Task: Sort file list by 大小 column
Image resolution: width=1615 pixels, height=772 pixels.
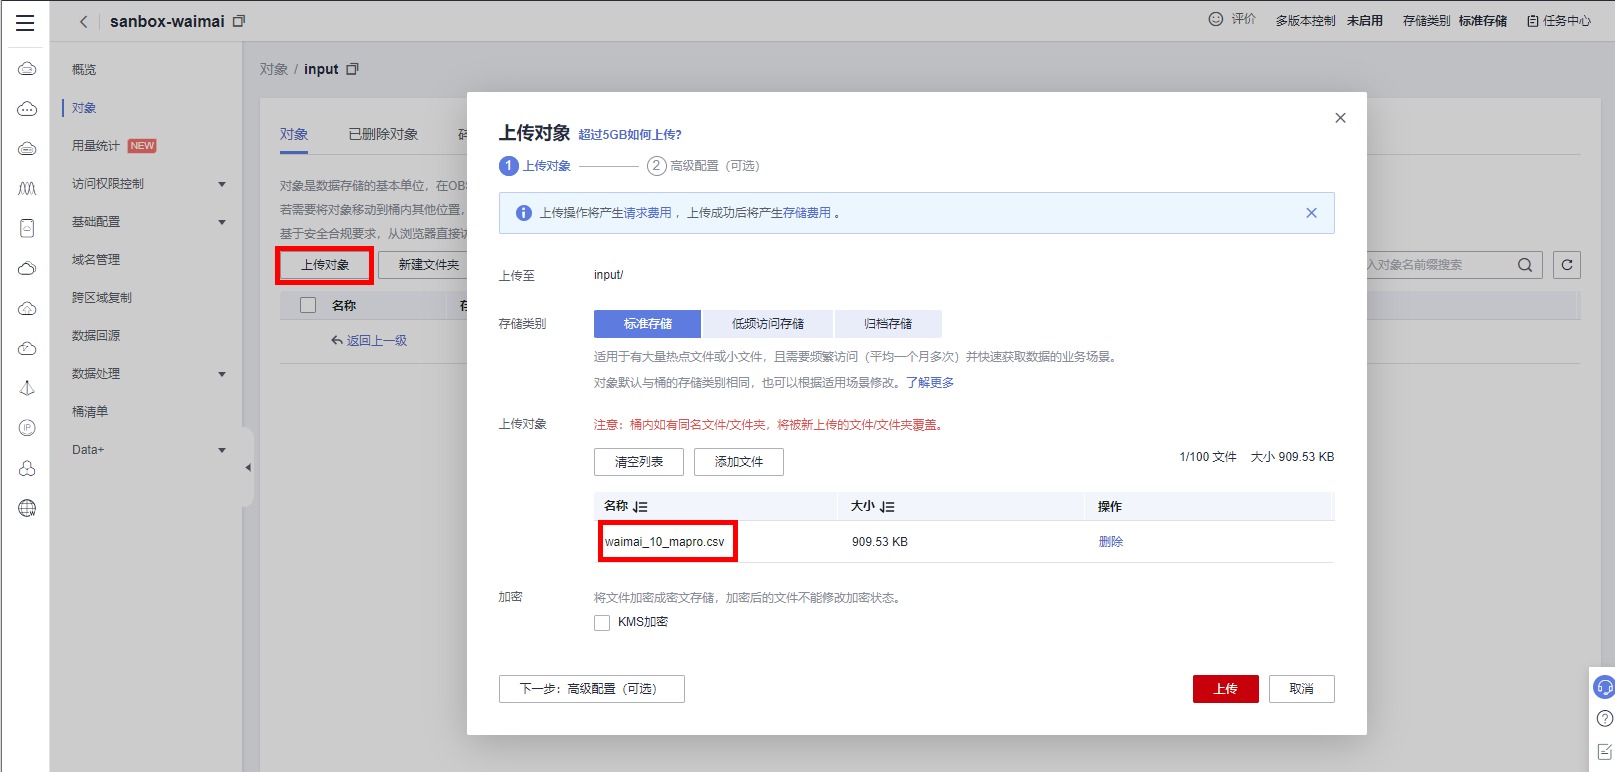Action: tap(887, 507)
